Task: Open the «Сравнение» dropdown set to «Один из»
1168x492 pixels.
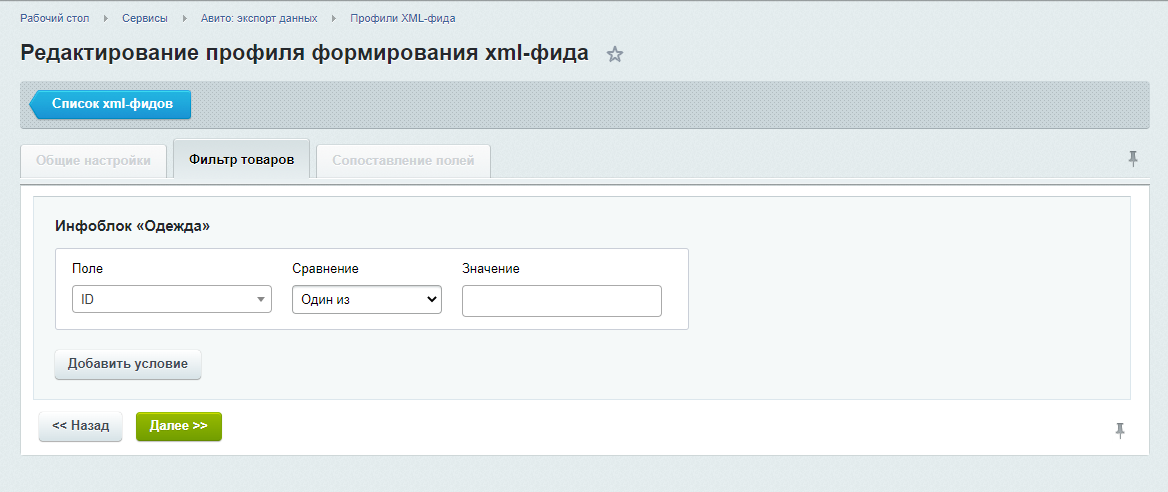Action: [367, 299]
